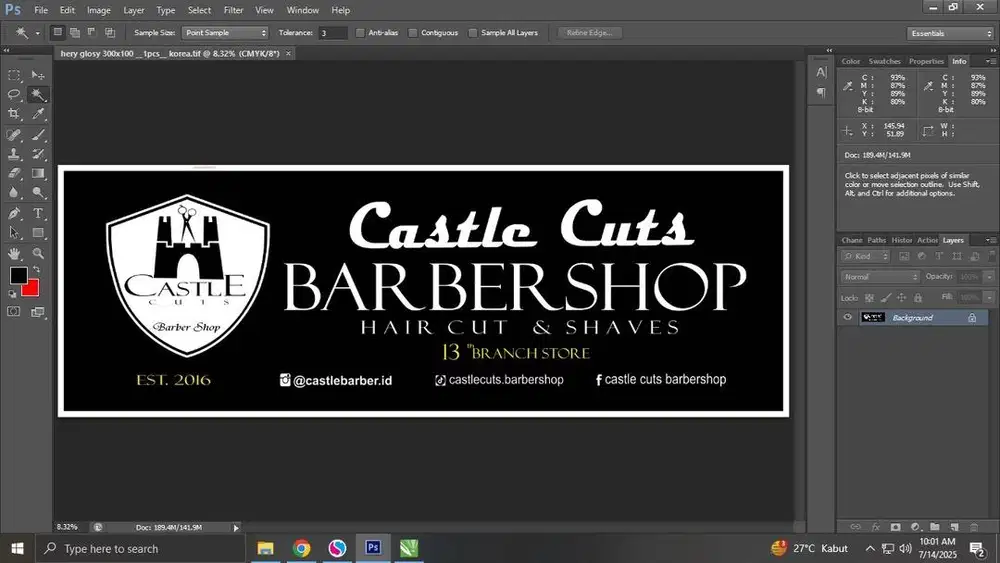Select the Dodge tool
This screenshot has width=1000, height=563.
(x=38, y=193)
